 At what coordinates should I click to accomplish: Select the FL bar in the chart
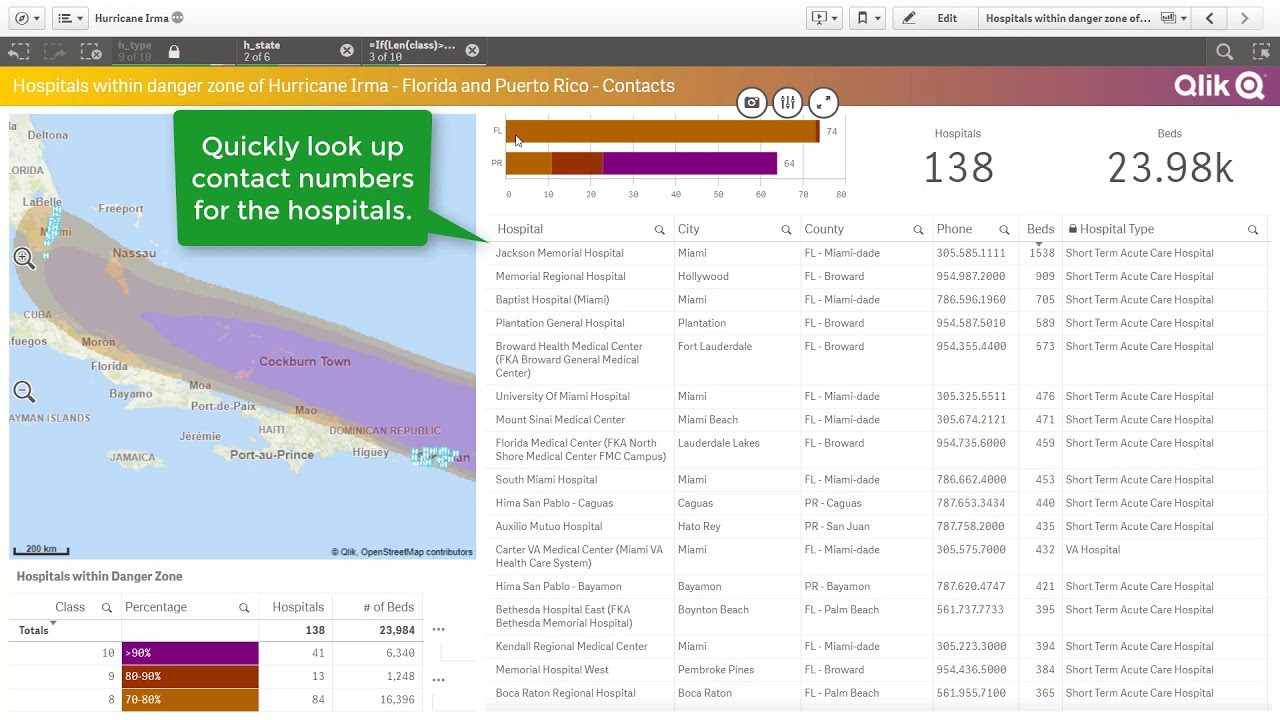663,131
